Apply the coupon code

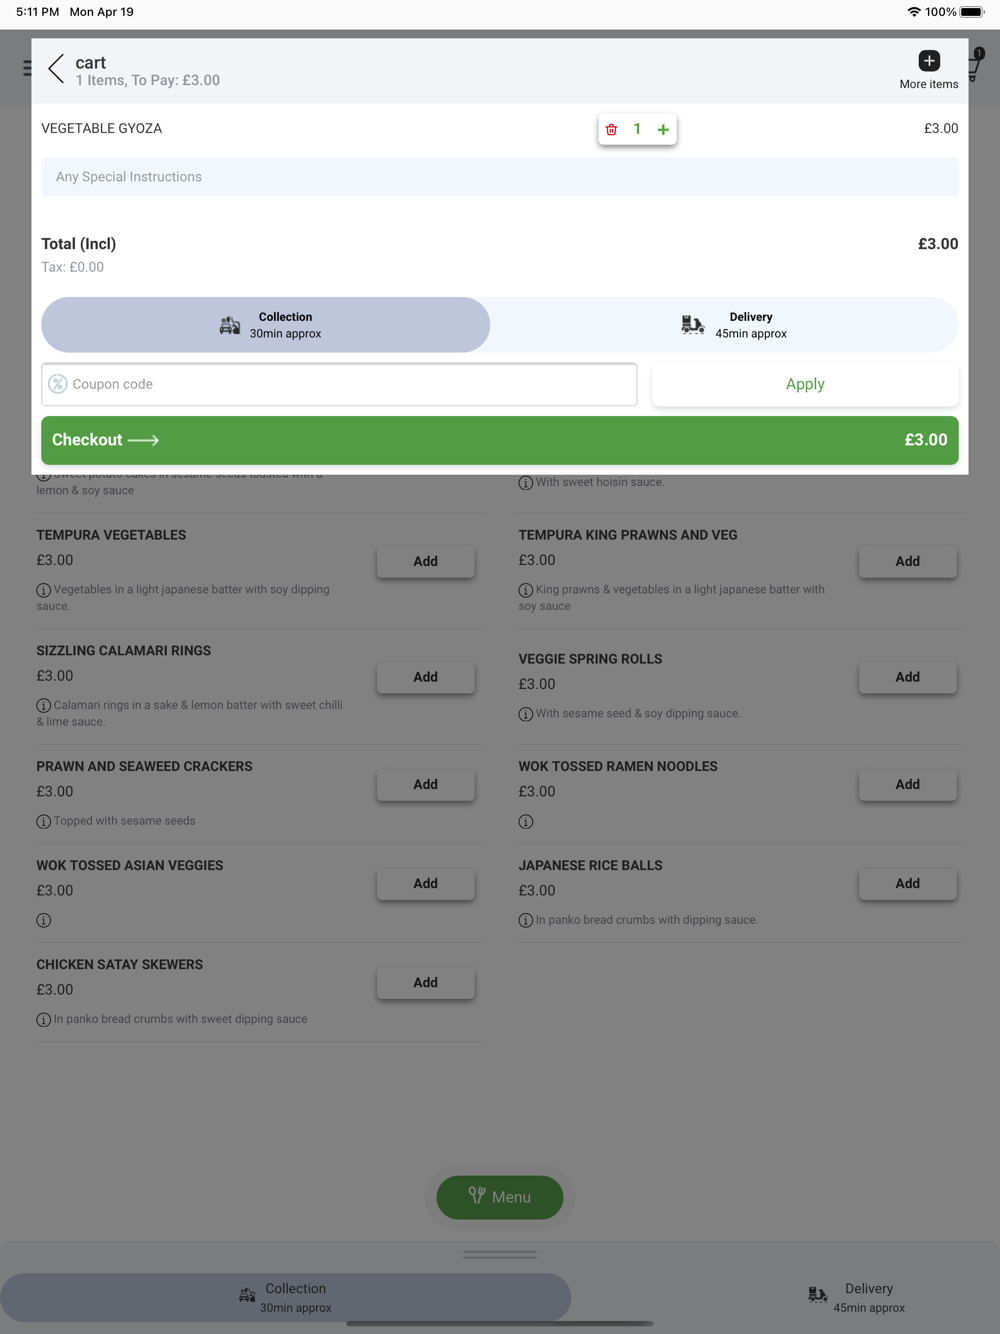click(x=805, y=384)
